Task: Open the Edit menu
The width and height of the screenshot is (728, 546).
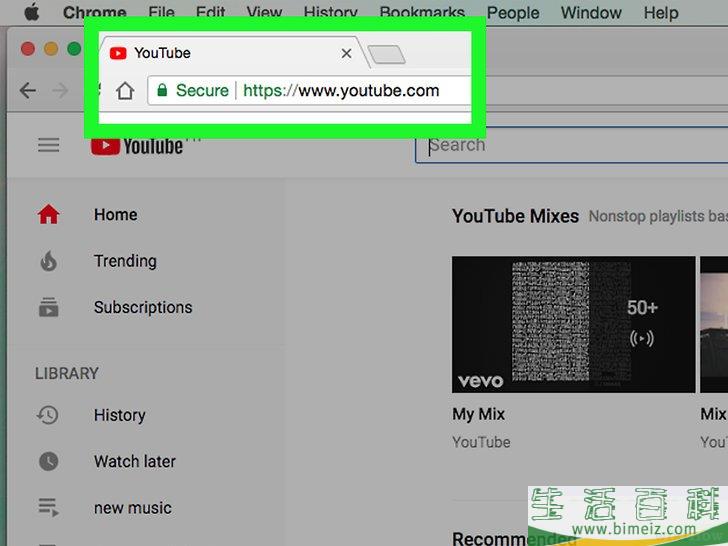Action: click(x=210, y=13)
